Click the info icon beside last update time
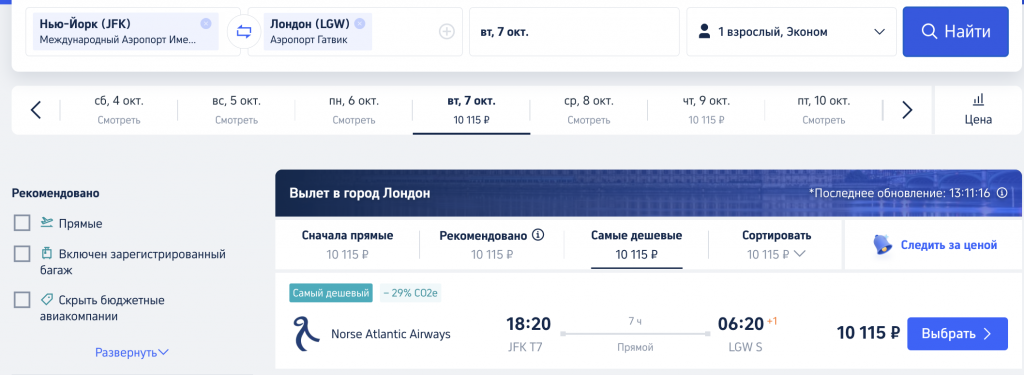 click(1002, 193)
